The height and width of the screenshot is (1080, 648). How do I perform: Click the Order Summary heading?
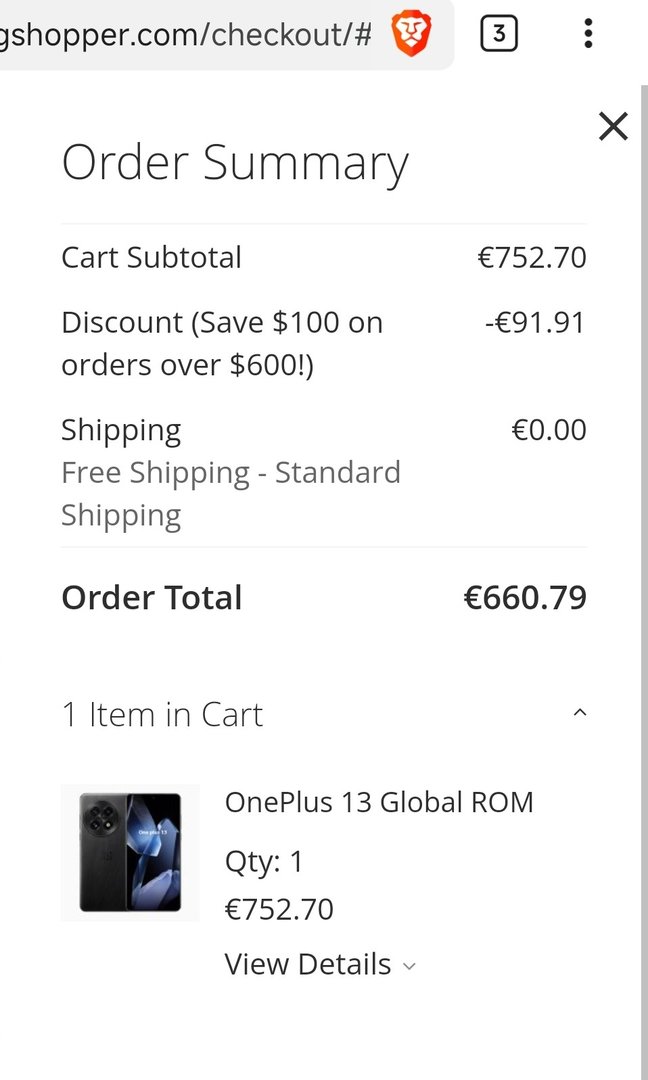[x=235, y=163]
